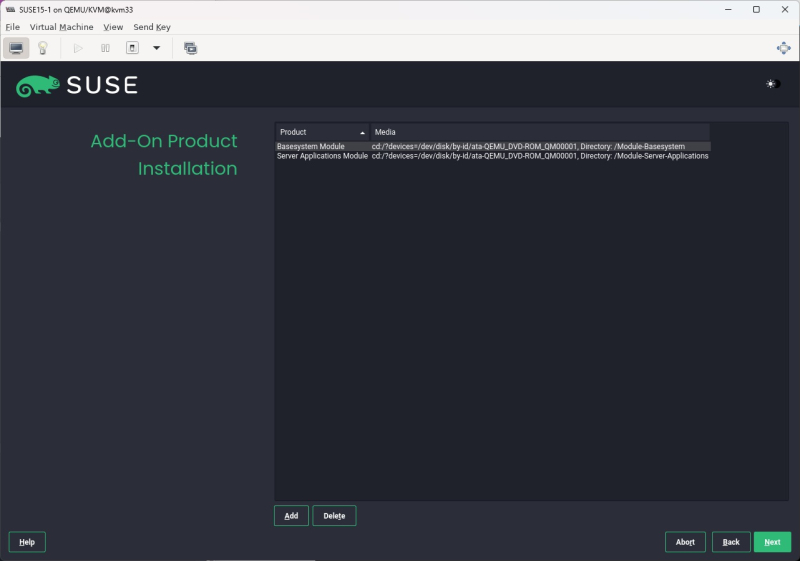Power on the virtual machine play icon

click(x=78, y=48)
